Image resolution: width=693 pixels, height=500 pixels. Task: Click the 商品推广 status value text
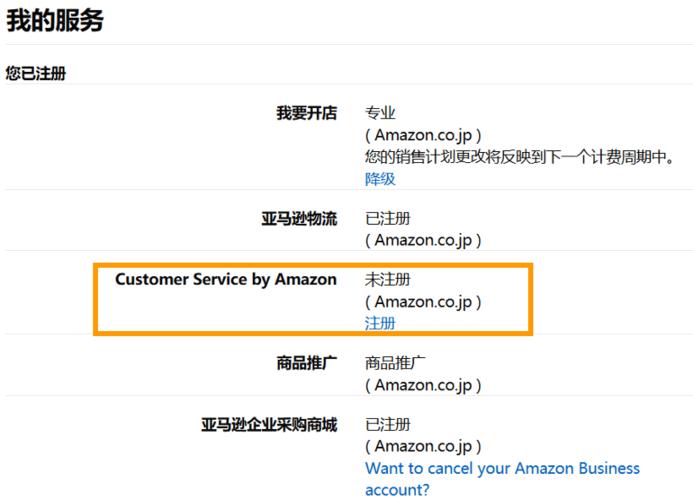coord(395,363)
